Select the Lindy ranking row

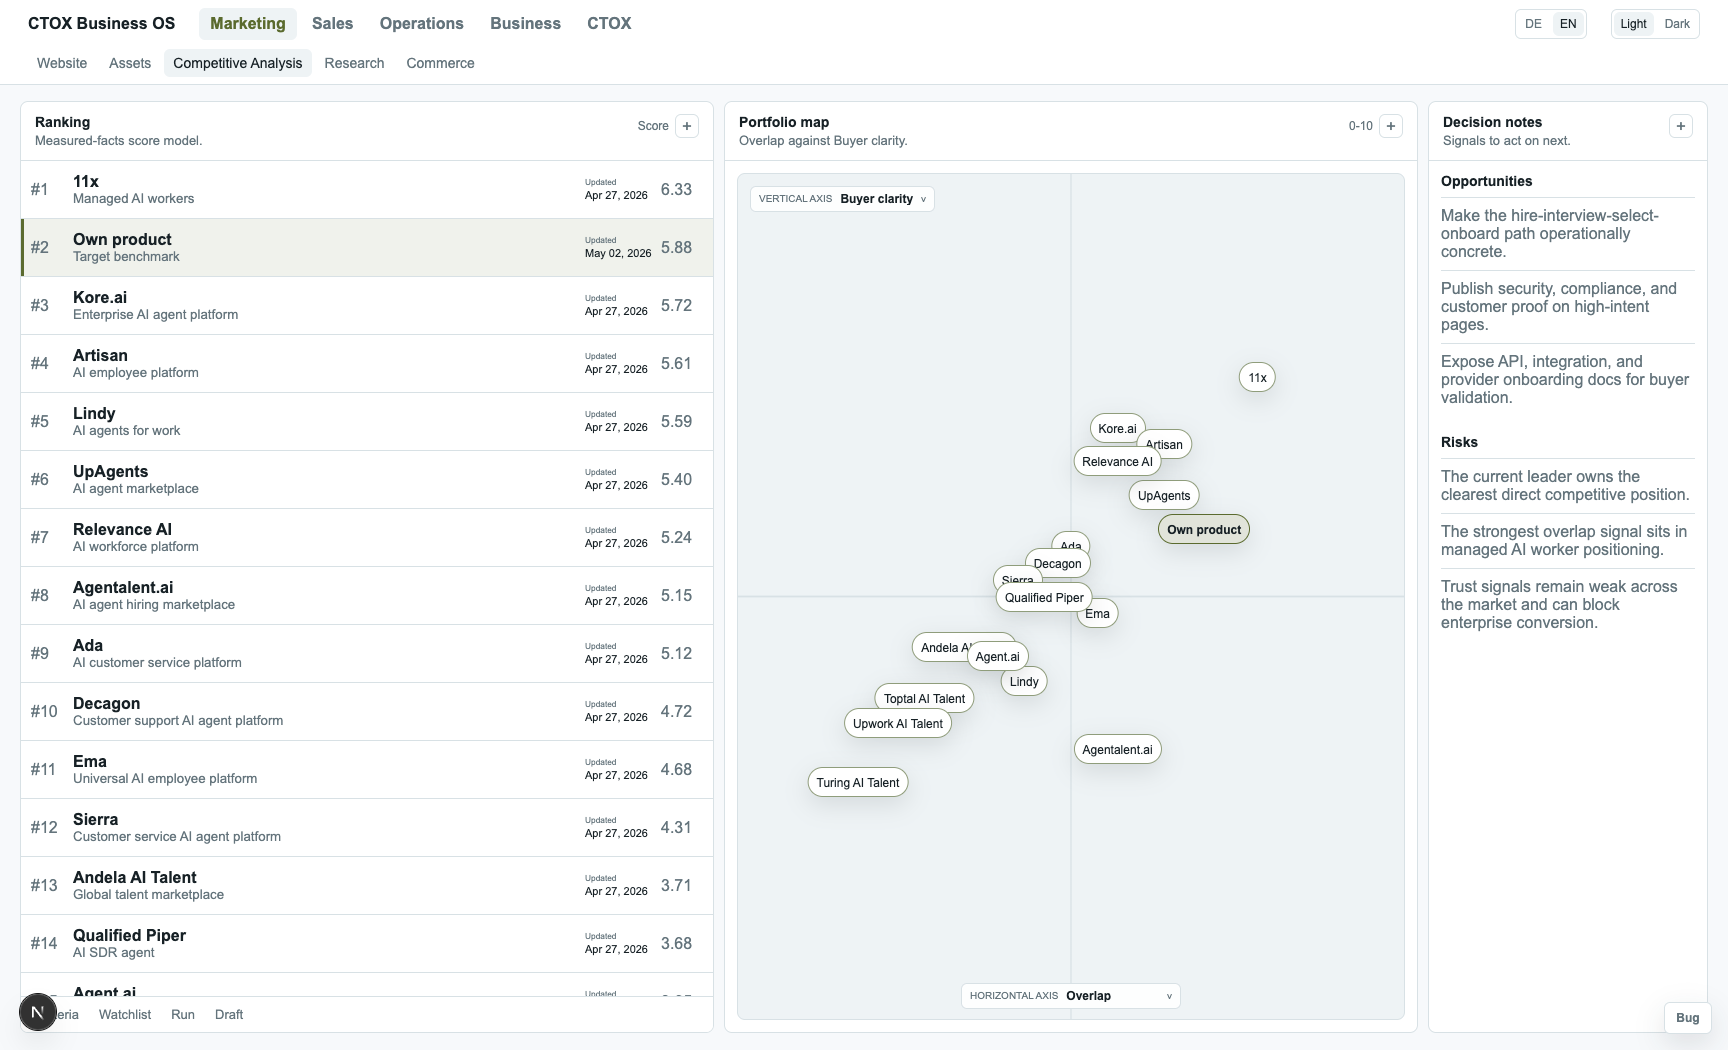367,421
